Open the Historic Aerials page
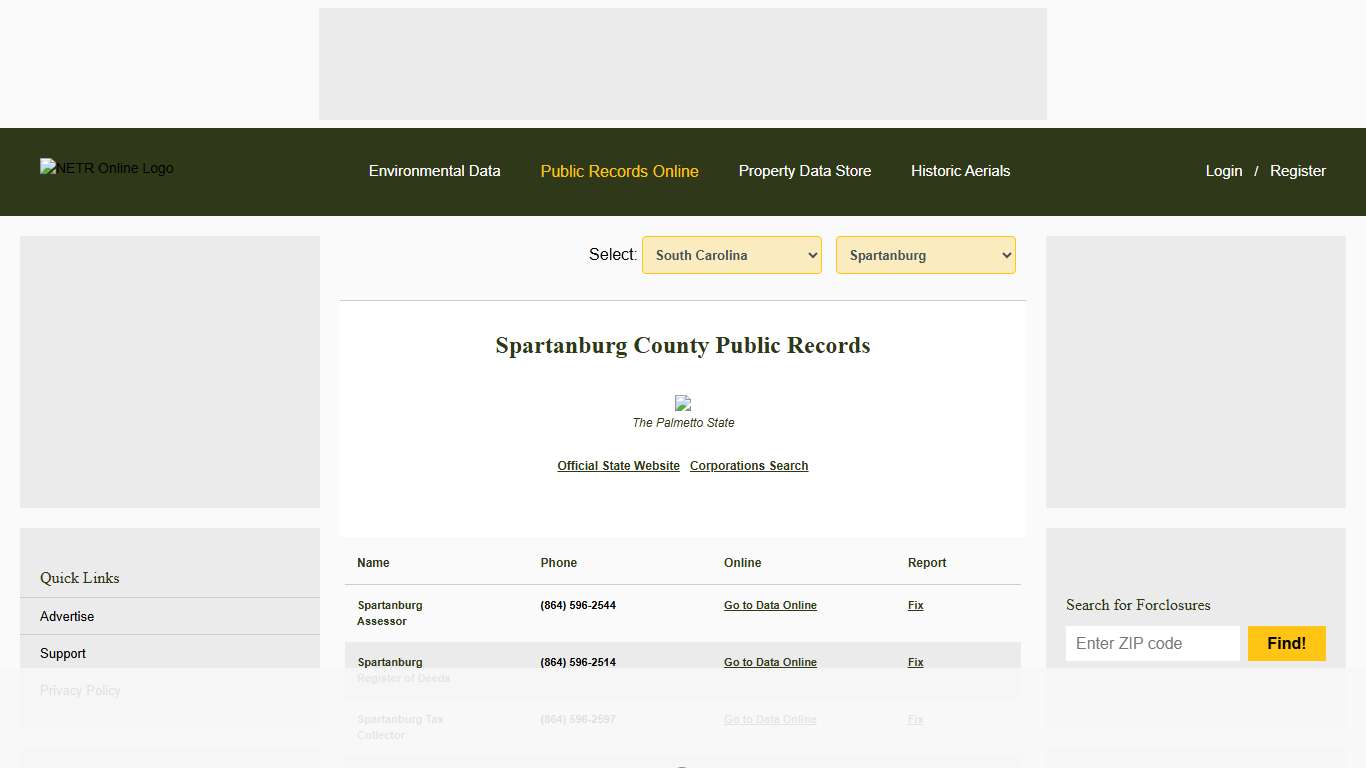The width and height of the screenshot is (1366, 768). coord(960,171)
